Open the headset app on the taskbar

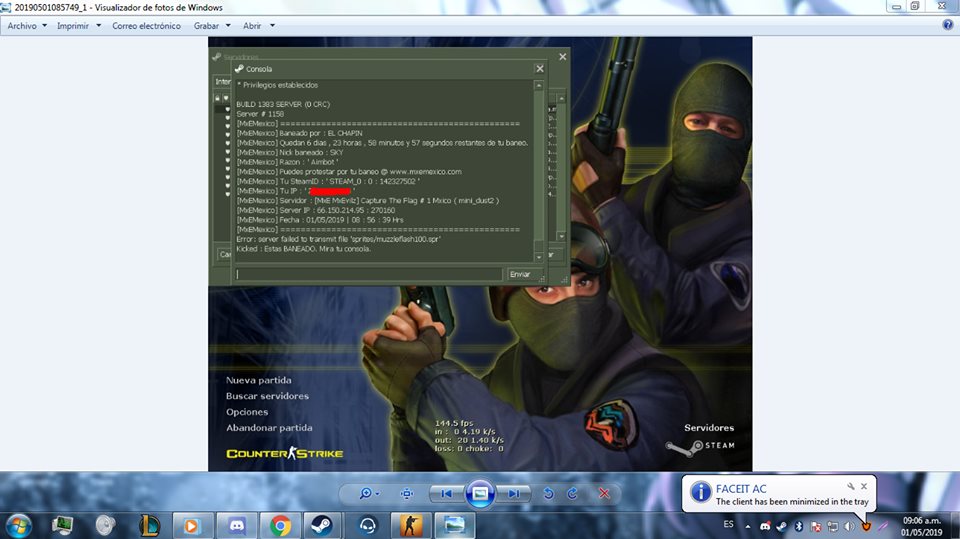click(367, 526)
